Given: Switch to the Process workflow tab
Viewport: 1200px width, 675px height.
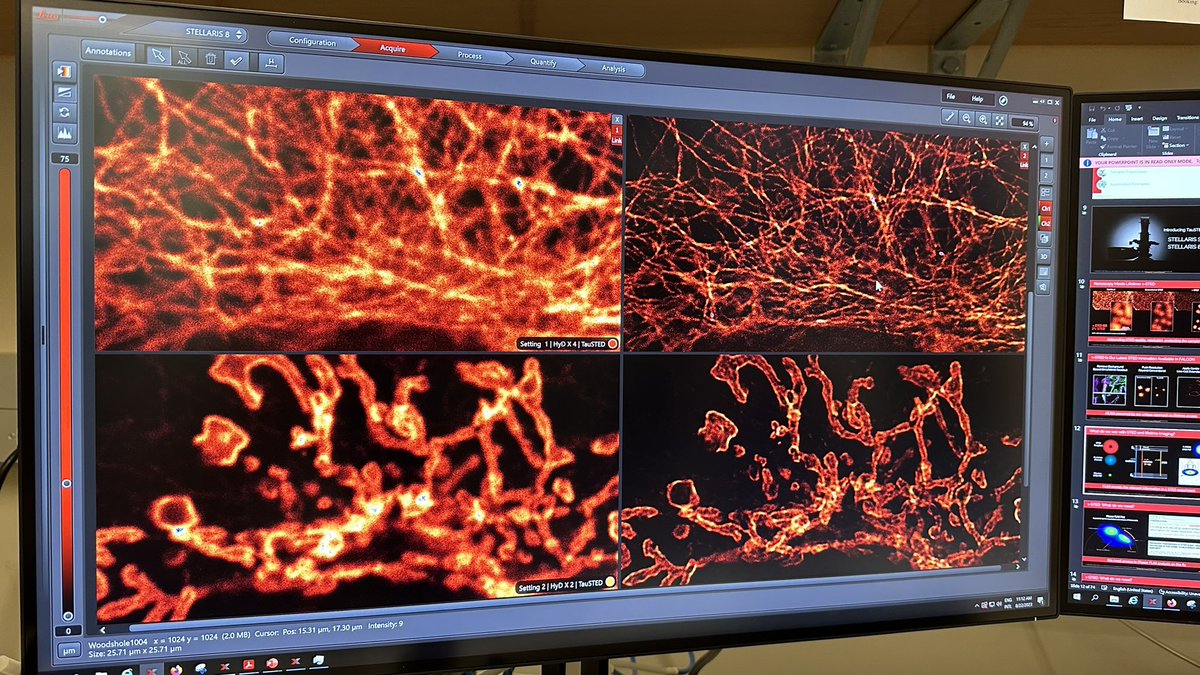Looking at the screenshot, I should point(469,54).
